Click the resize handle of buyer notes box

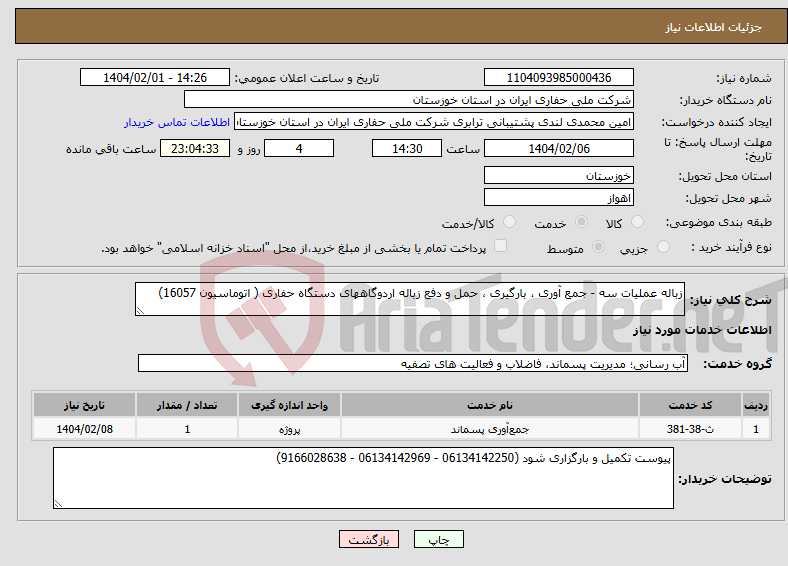tap(59, 504)
